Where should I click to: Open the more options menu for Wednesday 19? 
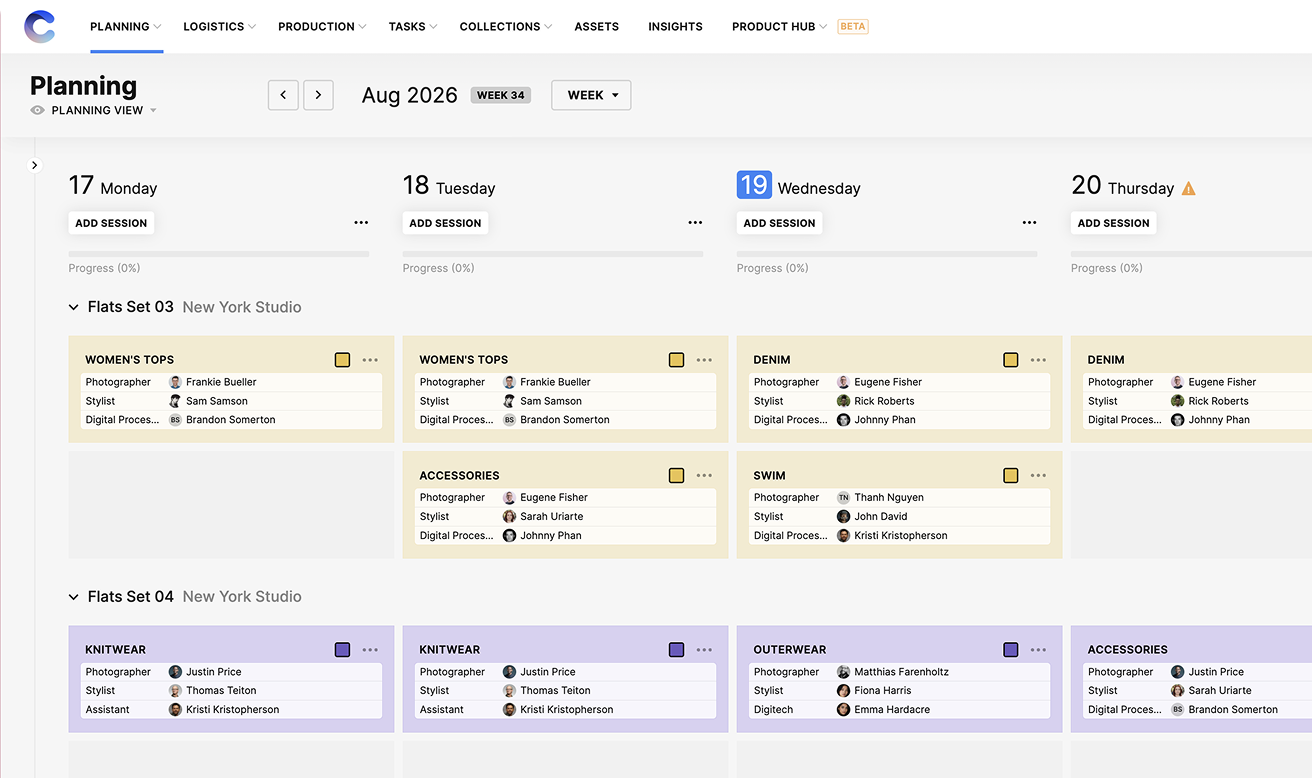(1029, 223)
